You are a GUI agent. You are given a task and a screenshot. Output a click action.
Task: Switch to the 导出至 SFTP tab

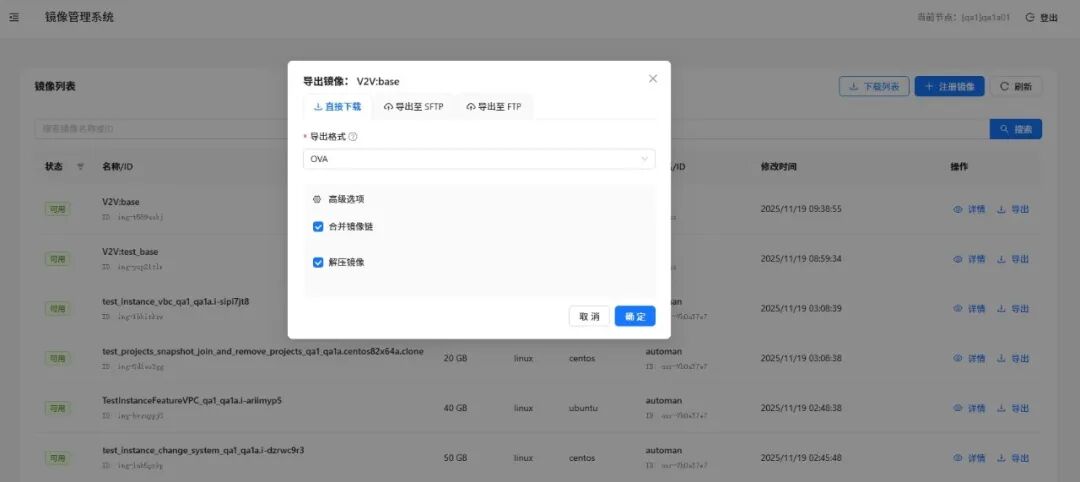[413, 106]
